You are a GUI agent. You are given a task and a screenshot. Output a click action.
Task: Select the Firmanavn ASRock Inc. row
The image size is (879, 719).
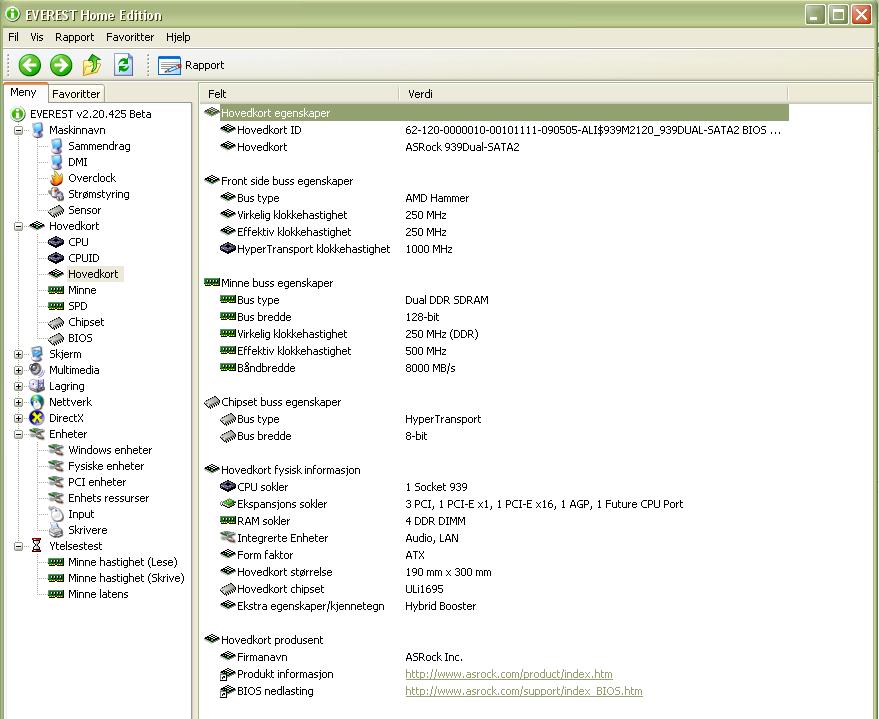495,657
